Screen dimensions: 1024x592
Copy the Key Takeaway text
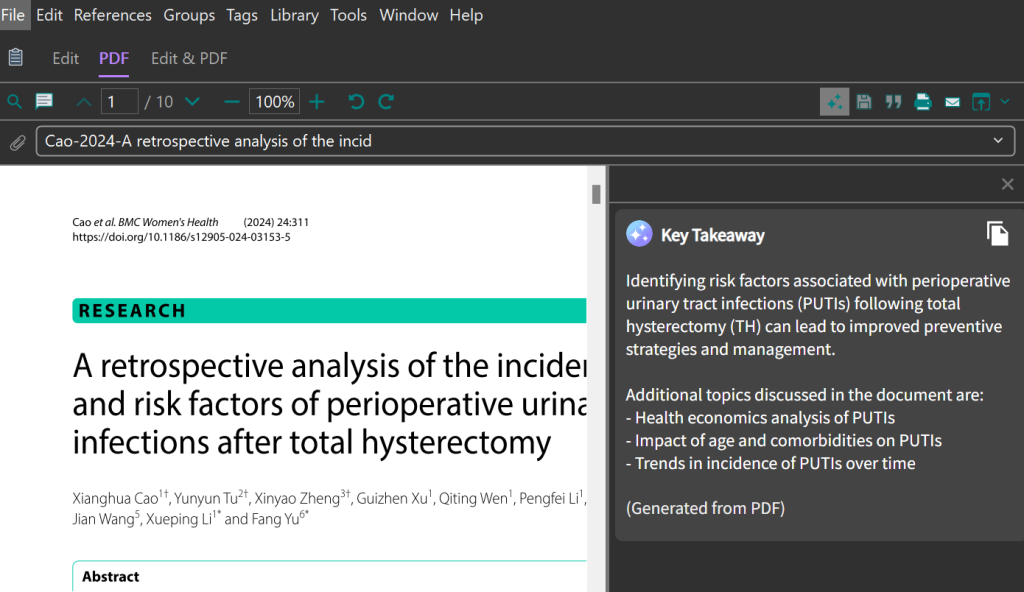click(x=997, y=233)
